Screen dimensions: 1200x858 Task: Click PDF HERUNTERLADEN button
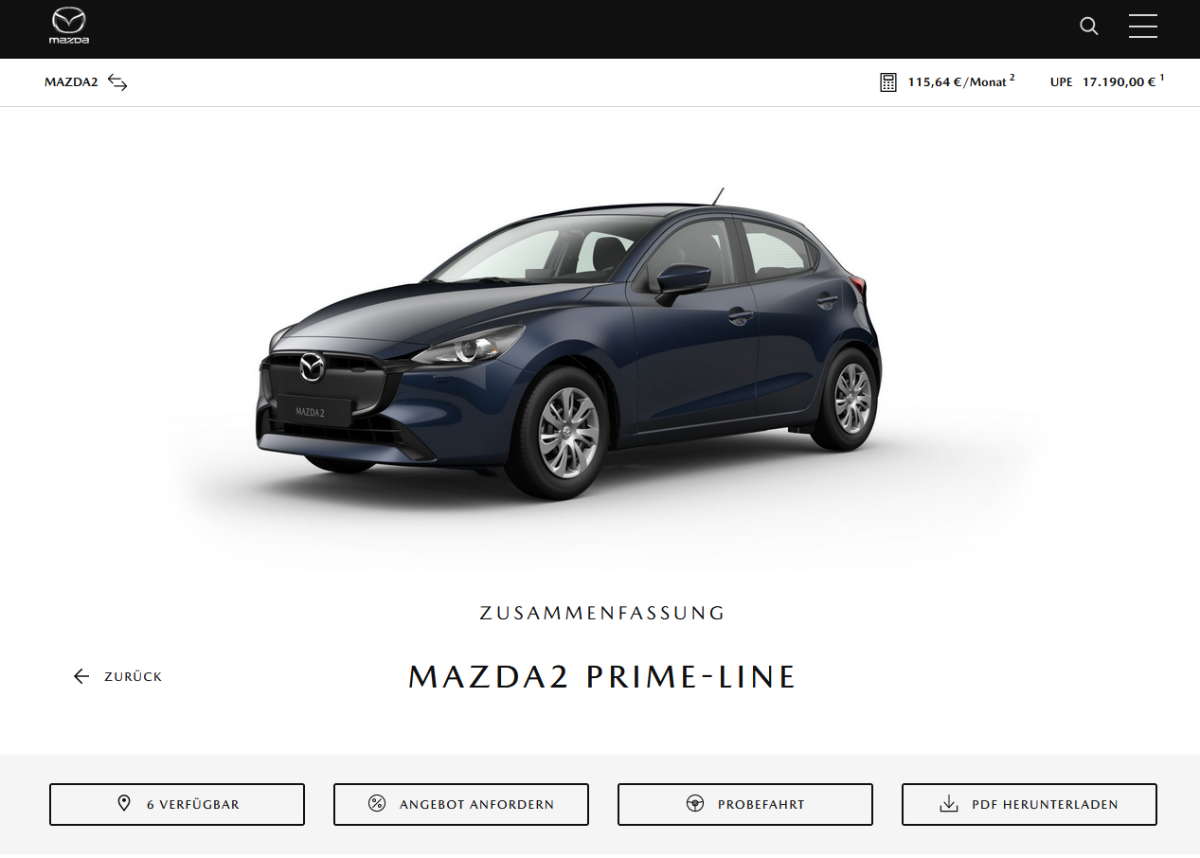pyautogui.click(x=1029, y=804)
